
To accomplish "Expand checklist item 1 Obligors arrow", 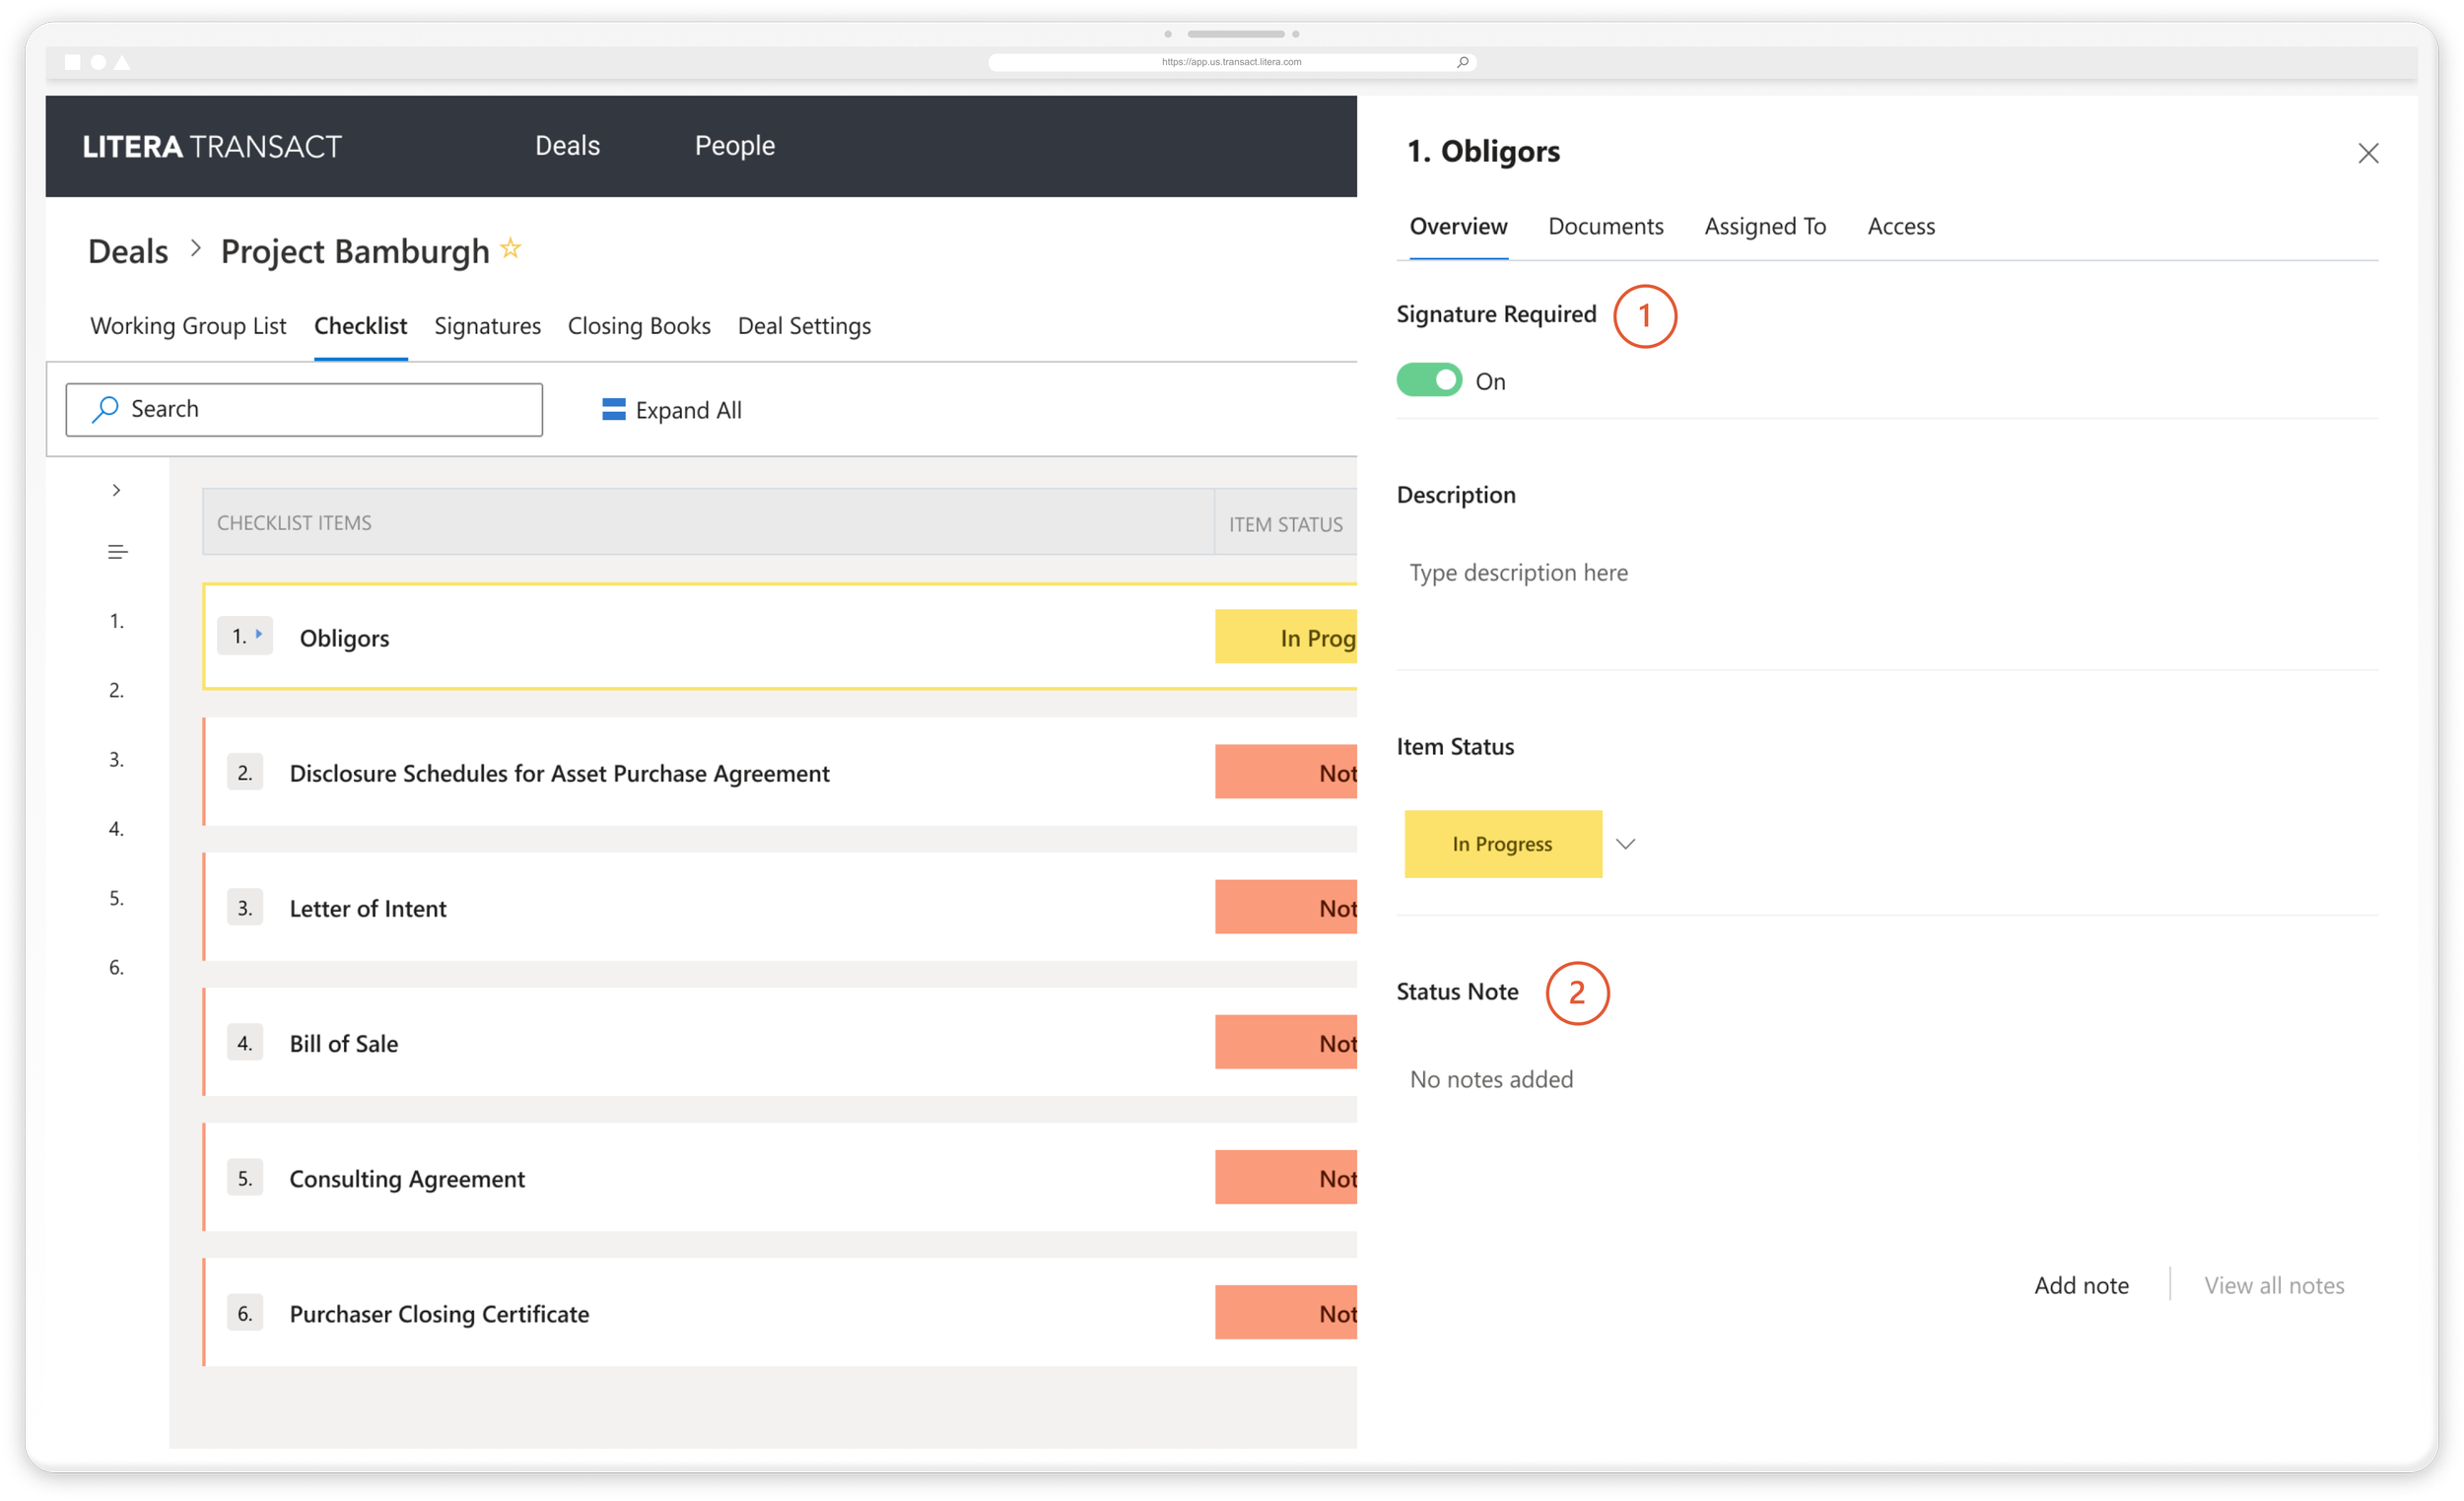I will (258, 634).
